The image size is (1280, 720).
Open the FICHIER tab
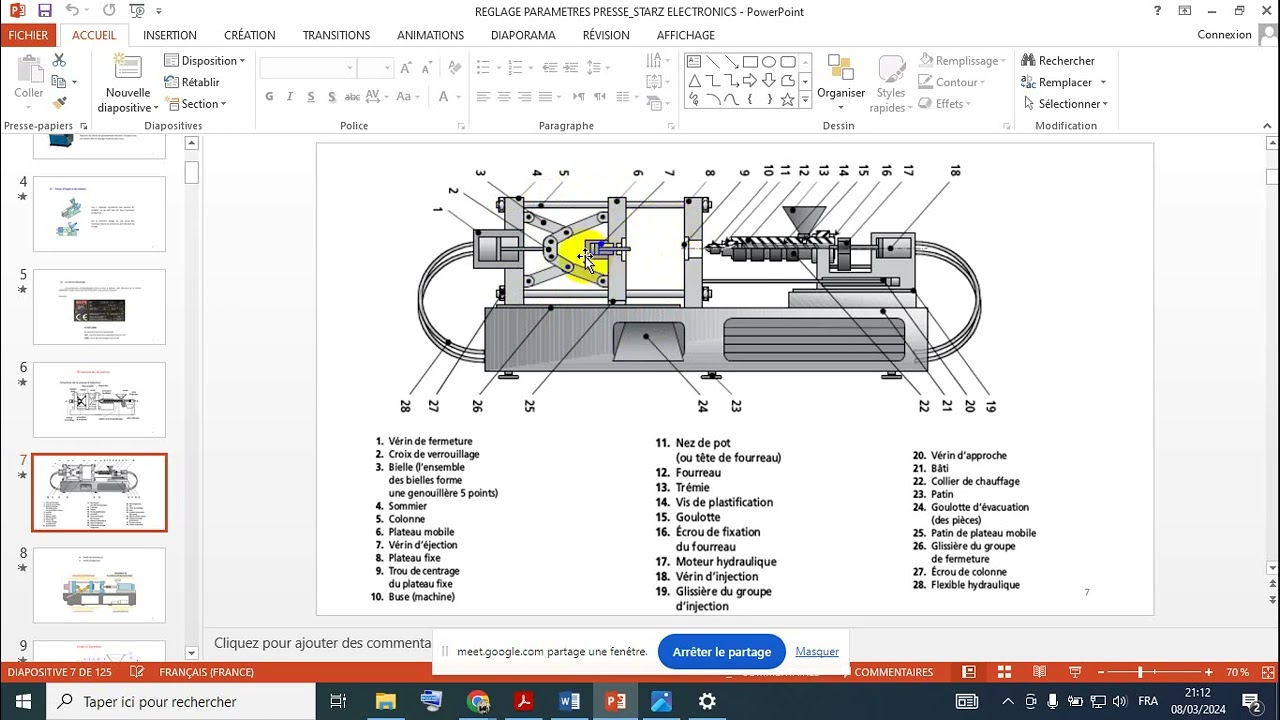28,35
